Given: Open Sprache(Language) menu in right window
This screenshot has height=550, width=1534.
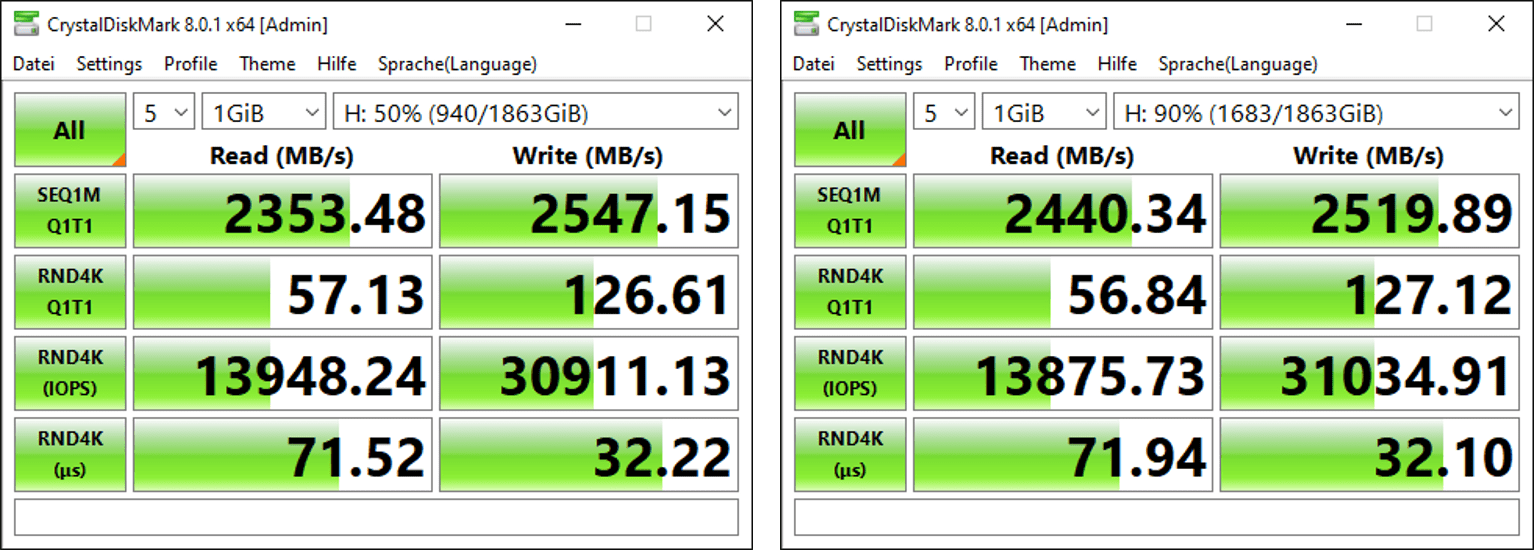Looking at the screenshot, I should click(1237, 64).
